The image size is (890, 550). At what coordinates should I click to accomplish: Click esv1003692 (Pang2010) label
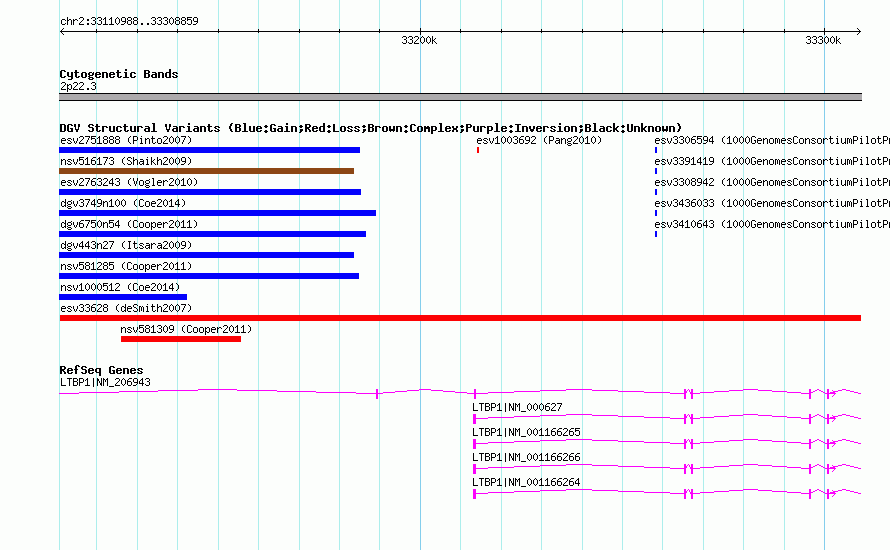pyautogui.click(x=539, y=140)
